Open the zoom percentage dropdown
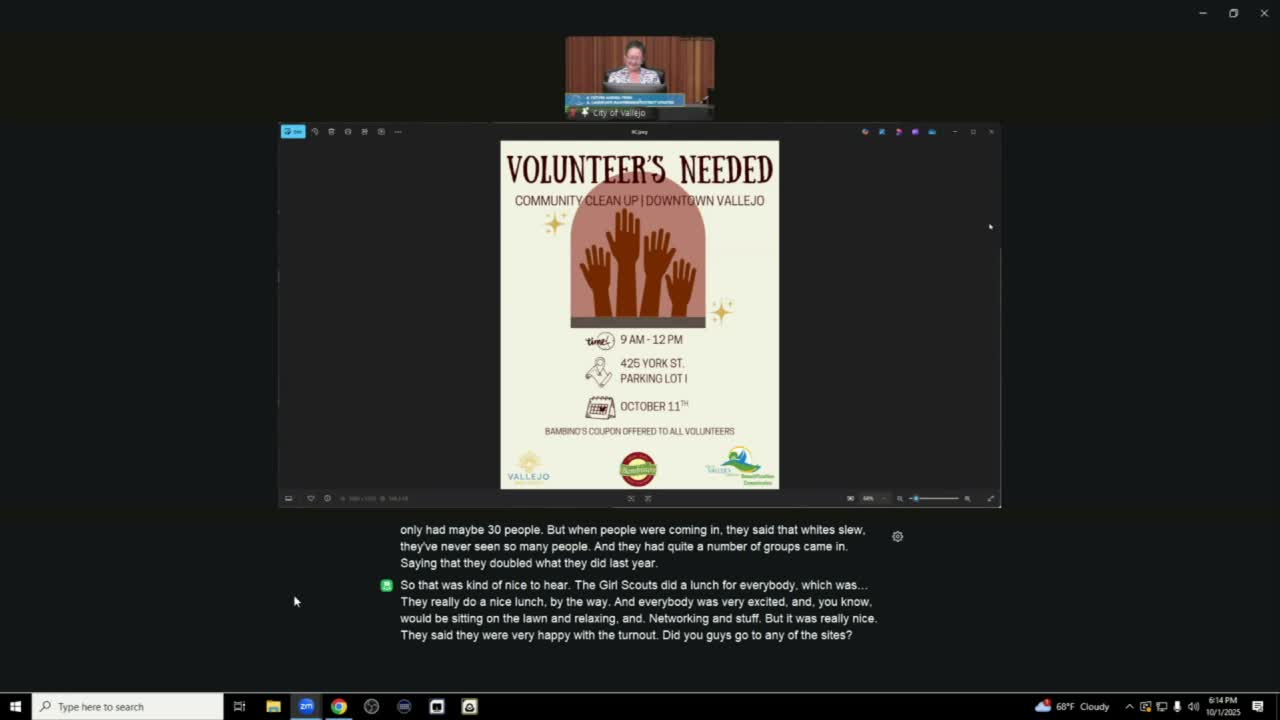 (873, 498)
